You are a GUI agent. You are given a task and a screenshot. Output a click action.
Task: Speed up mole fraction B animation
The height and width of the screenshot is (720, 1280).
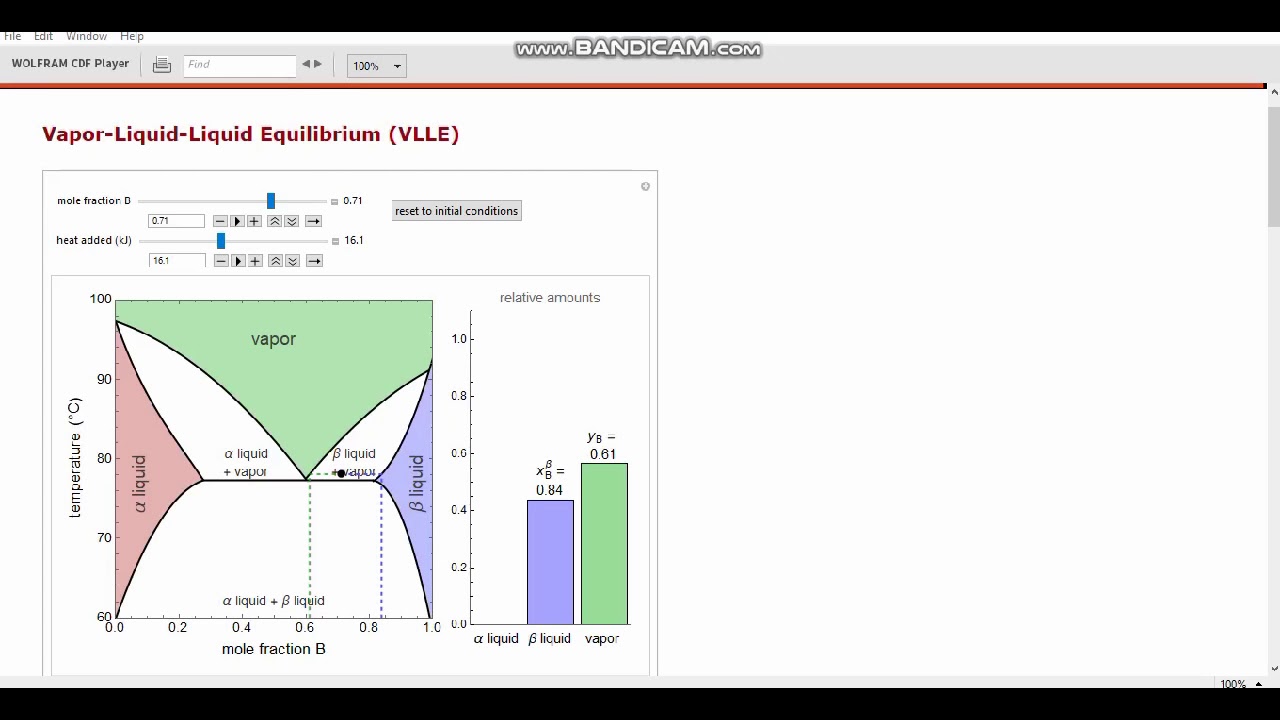click(274, 221)
